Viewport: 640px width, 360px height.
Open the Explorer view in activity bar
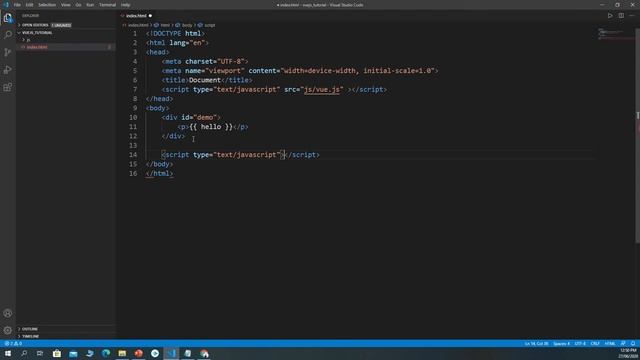pos(8,18)
